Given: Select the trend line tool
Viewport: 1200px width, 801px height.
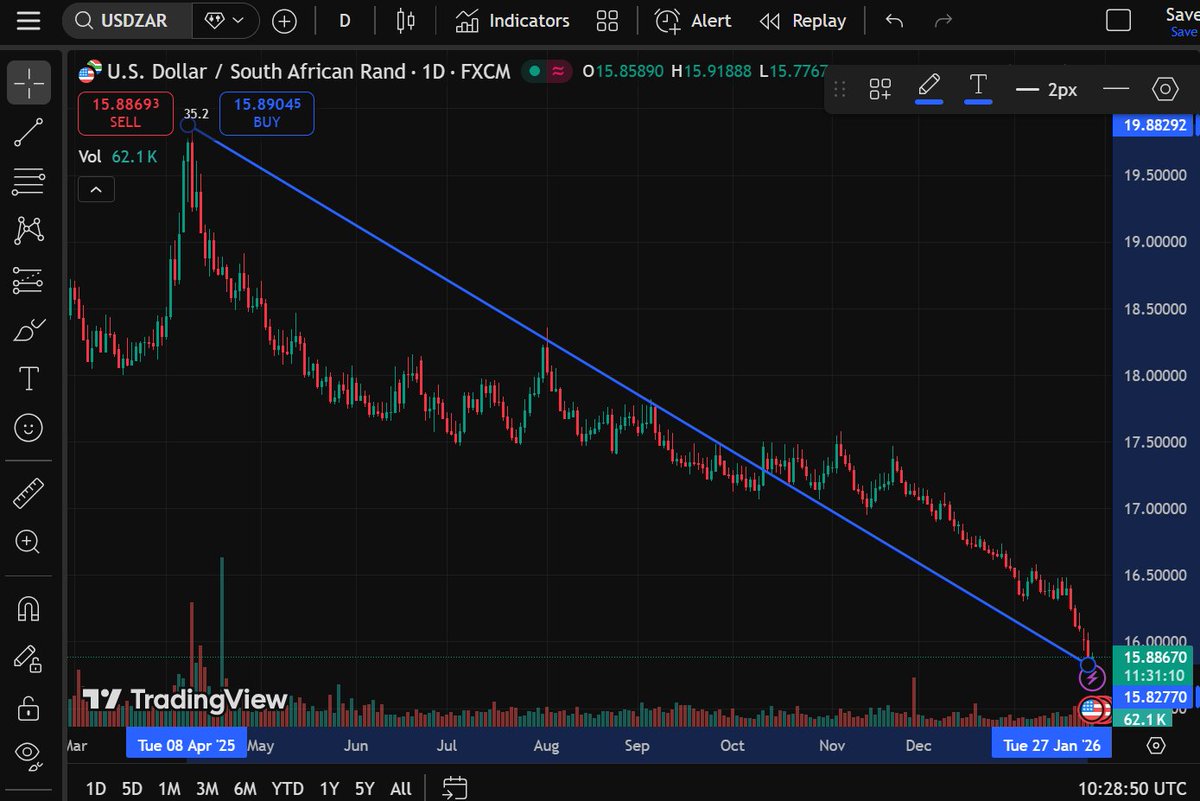Looking at the screenshot, I should pyautogui.click(x=29, y=133).
